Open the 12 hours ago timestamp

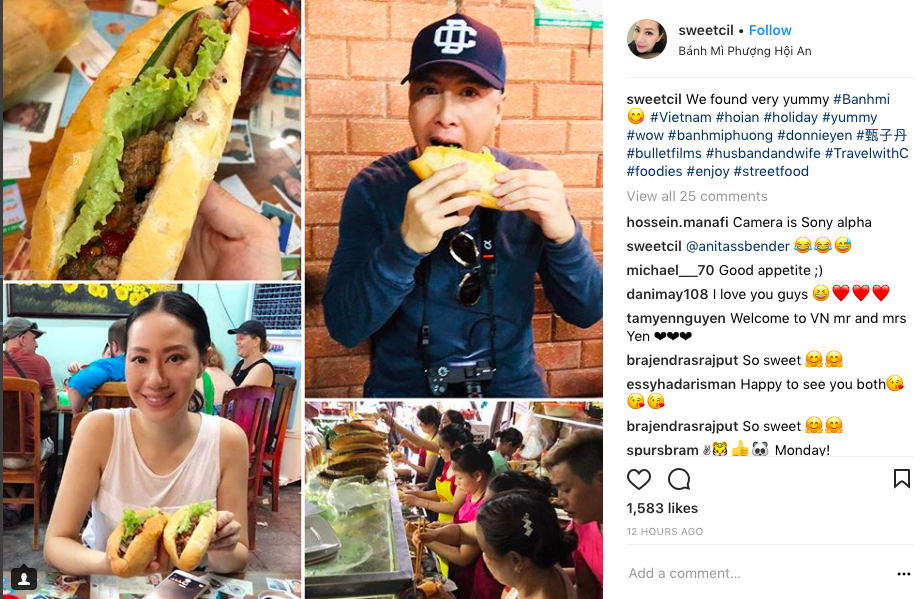pos(664,531)
